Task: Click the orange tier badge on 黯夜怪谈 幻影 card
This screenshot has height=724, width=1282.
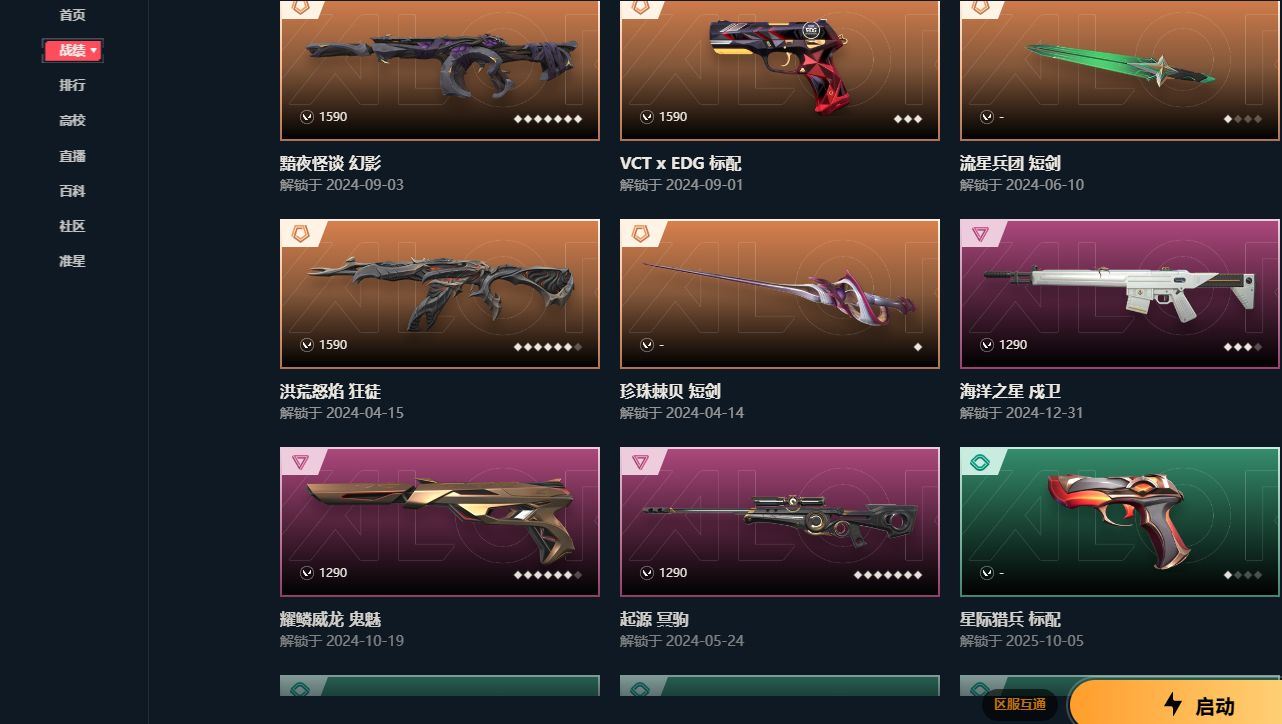Action: [x=300, y=7]
